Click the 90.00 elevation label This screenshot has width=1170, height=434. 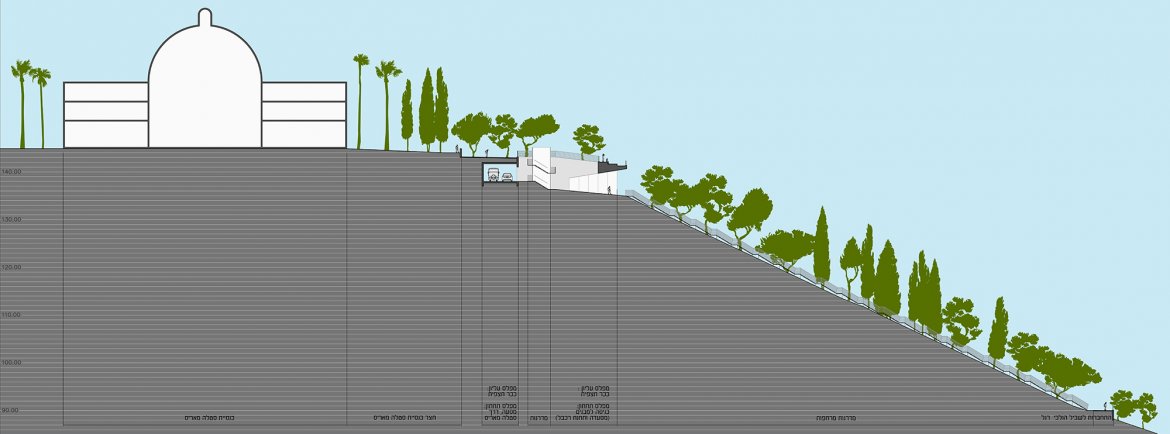tap(10, 410)
